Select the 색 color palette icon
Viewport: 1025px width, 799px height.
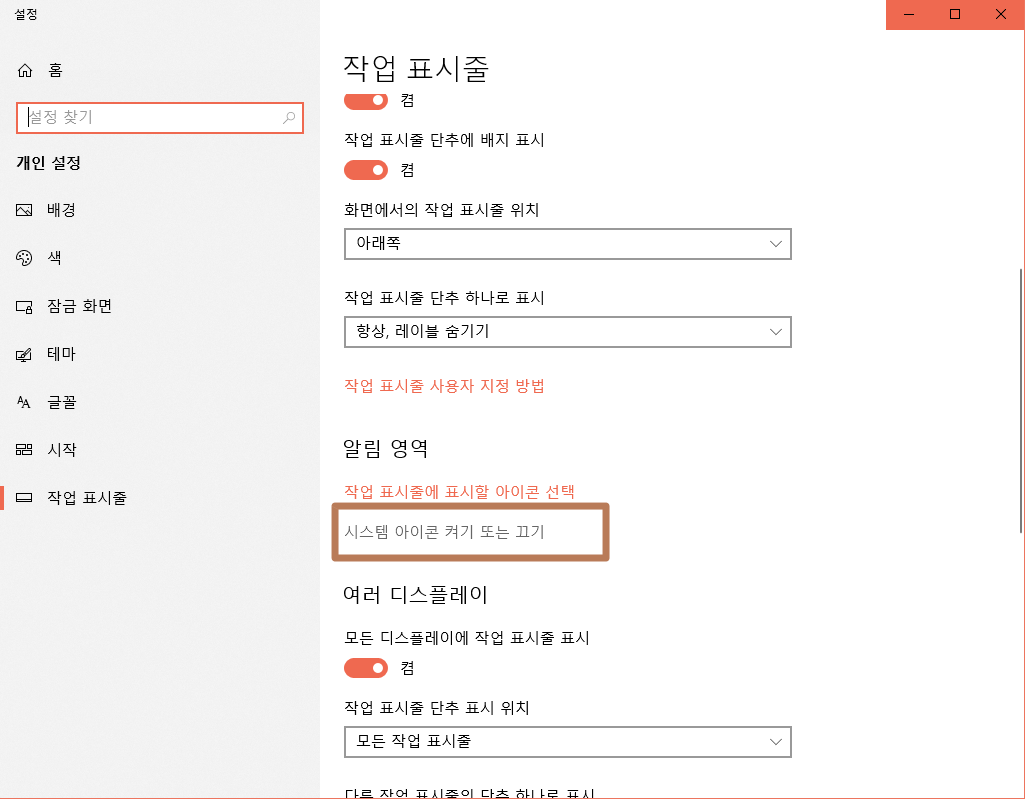(x=24, y=258)
